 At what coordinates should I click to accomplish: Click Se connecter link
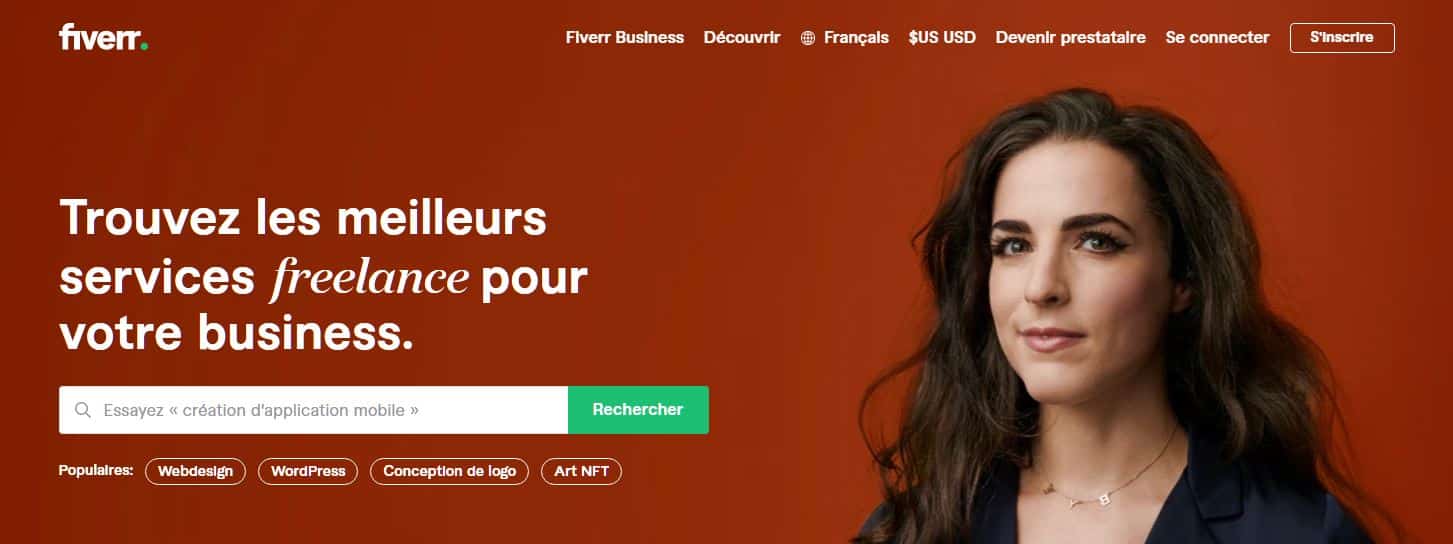pos(1217,37)
